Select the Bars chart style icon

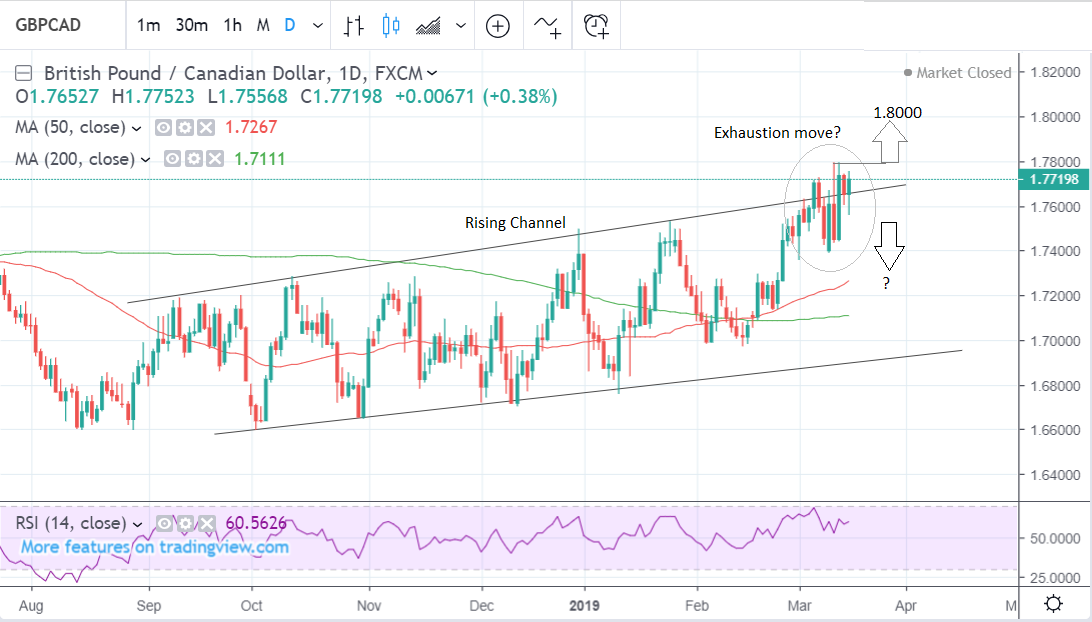353,25
